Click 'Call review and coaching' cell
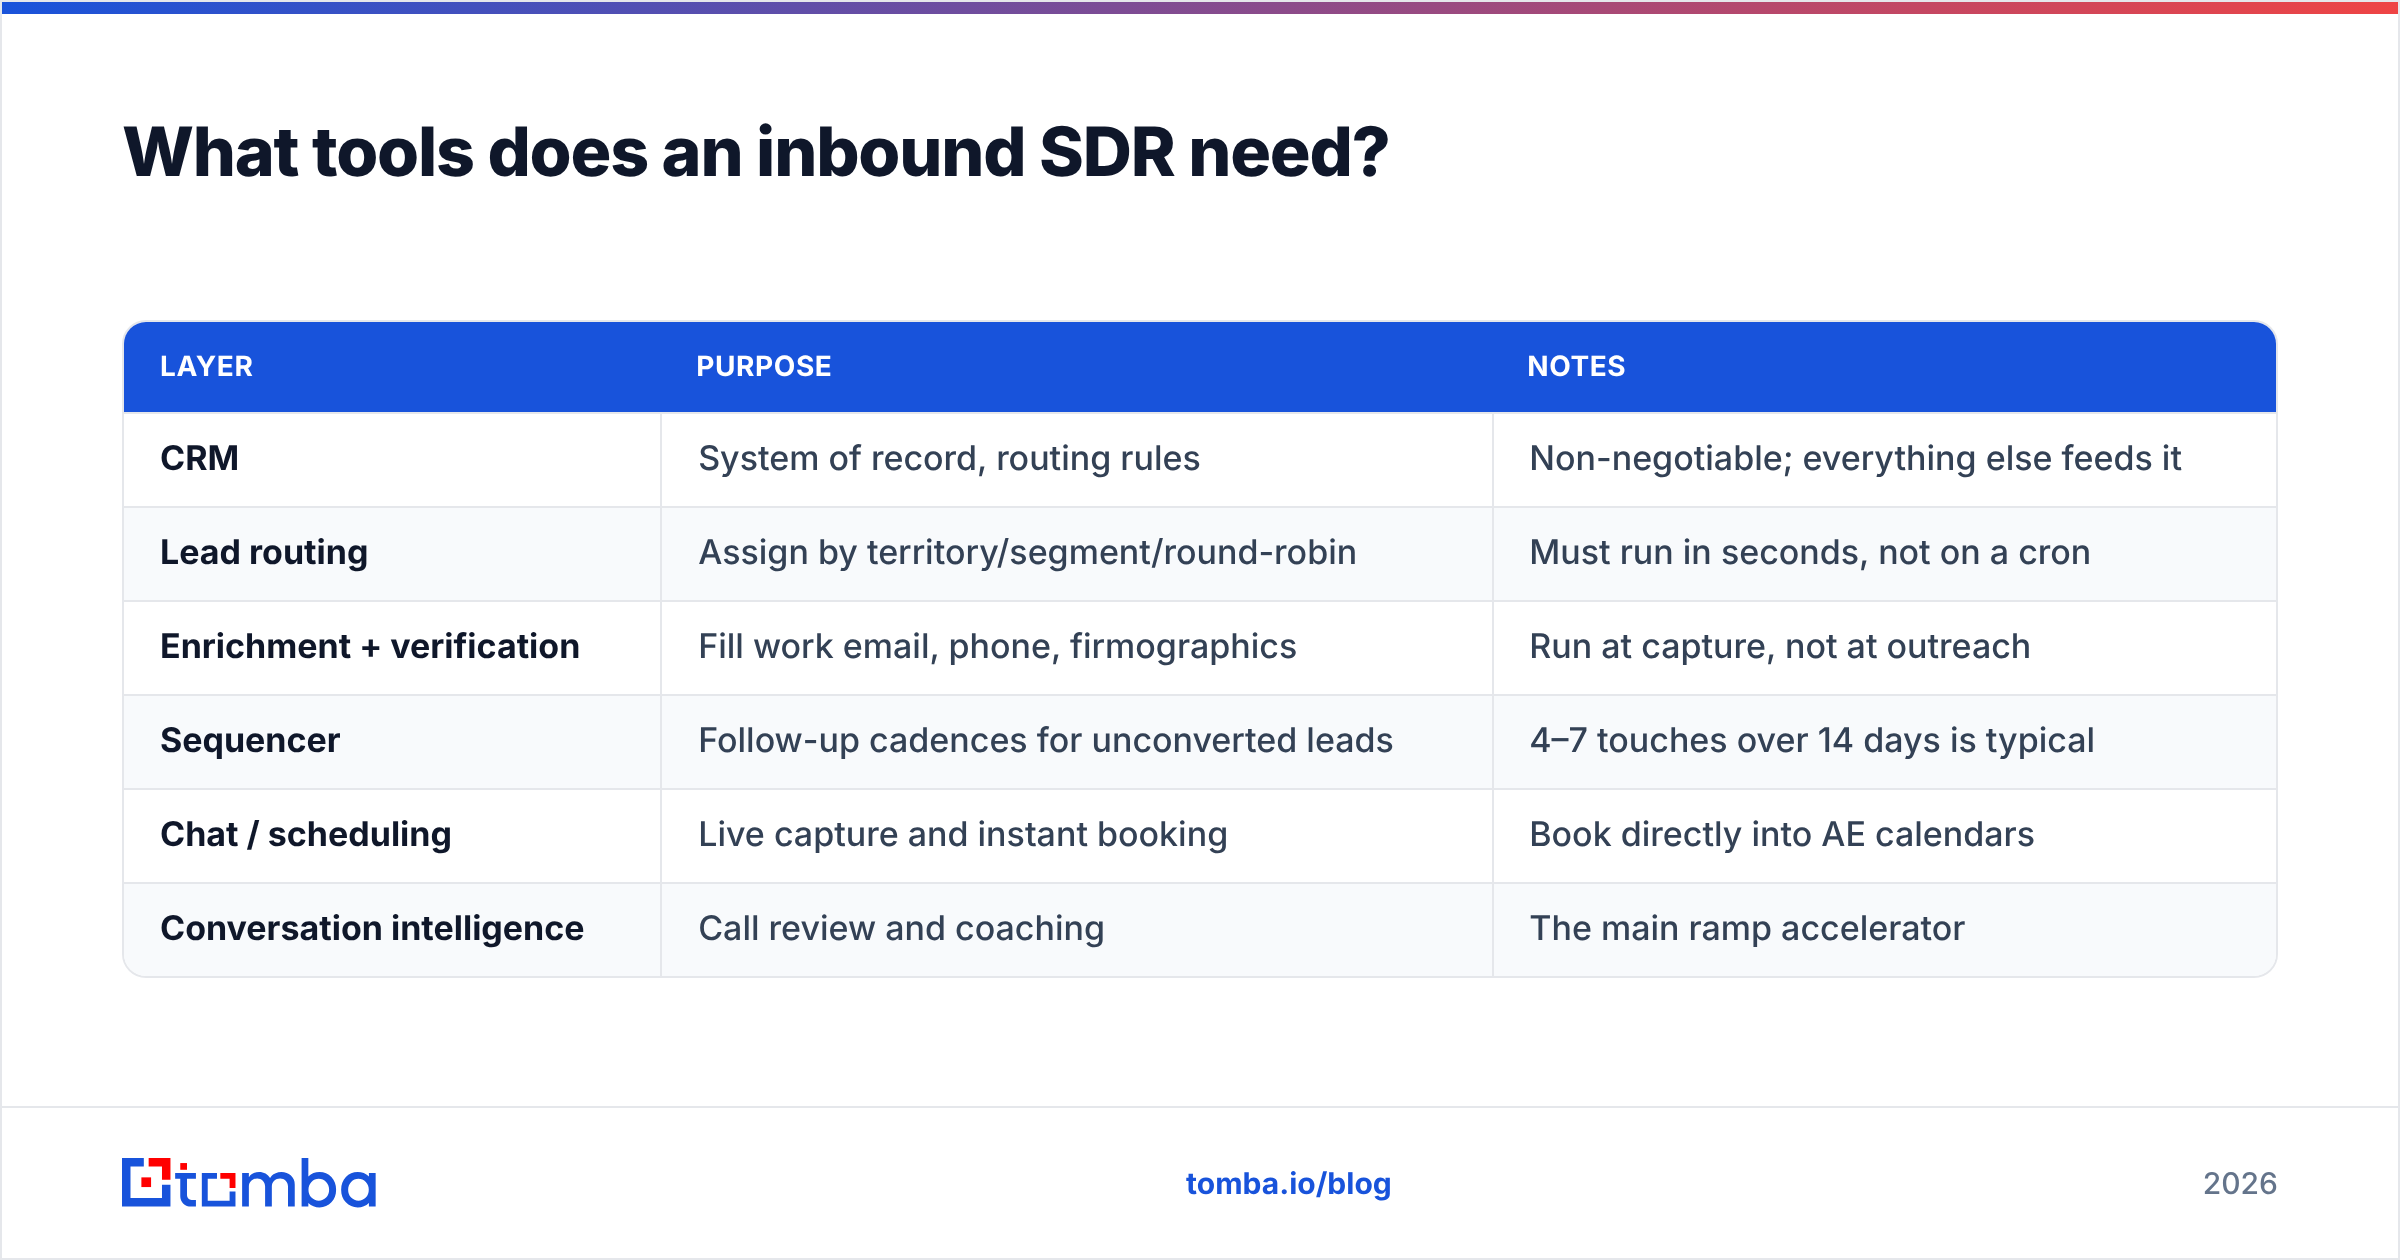The height and width of the screenshot is (1260, 2400). point(1077,929)
